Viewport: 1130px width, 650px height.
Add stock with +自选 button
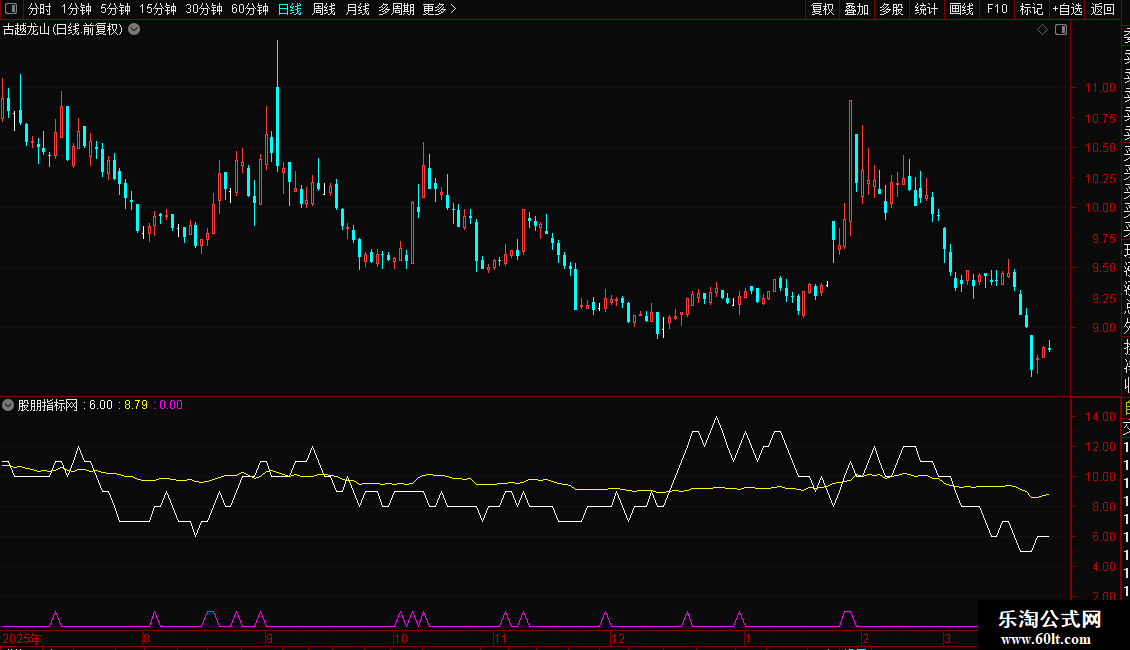(1067, 9)
